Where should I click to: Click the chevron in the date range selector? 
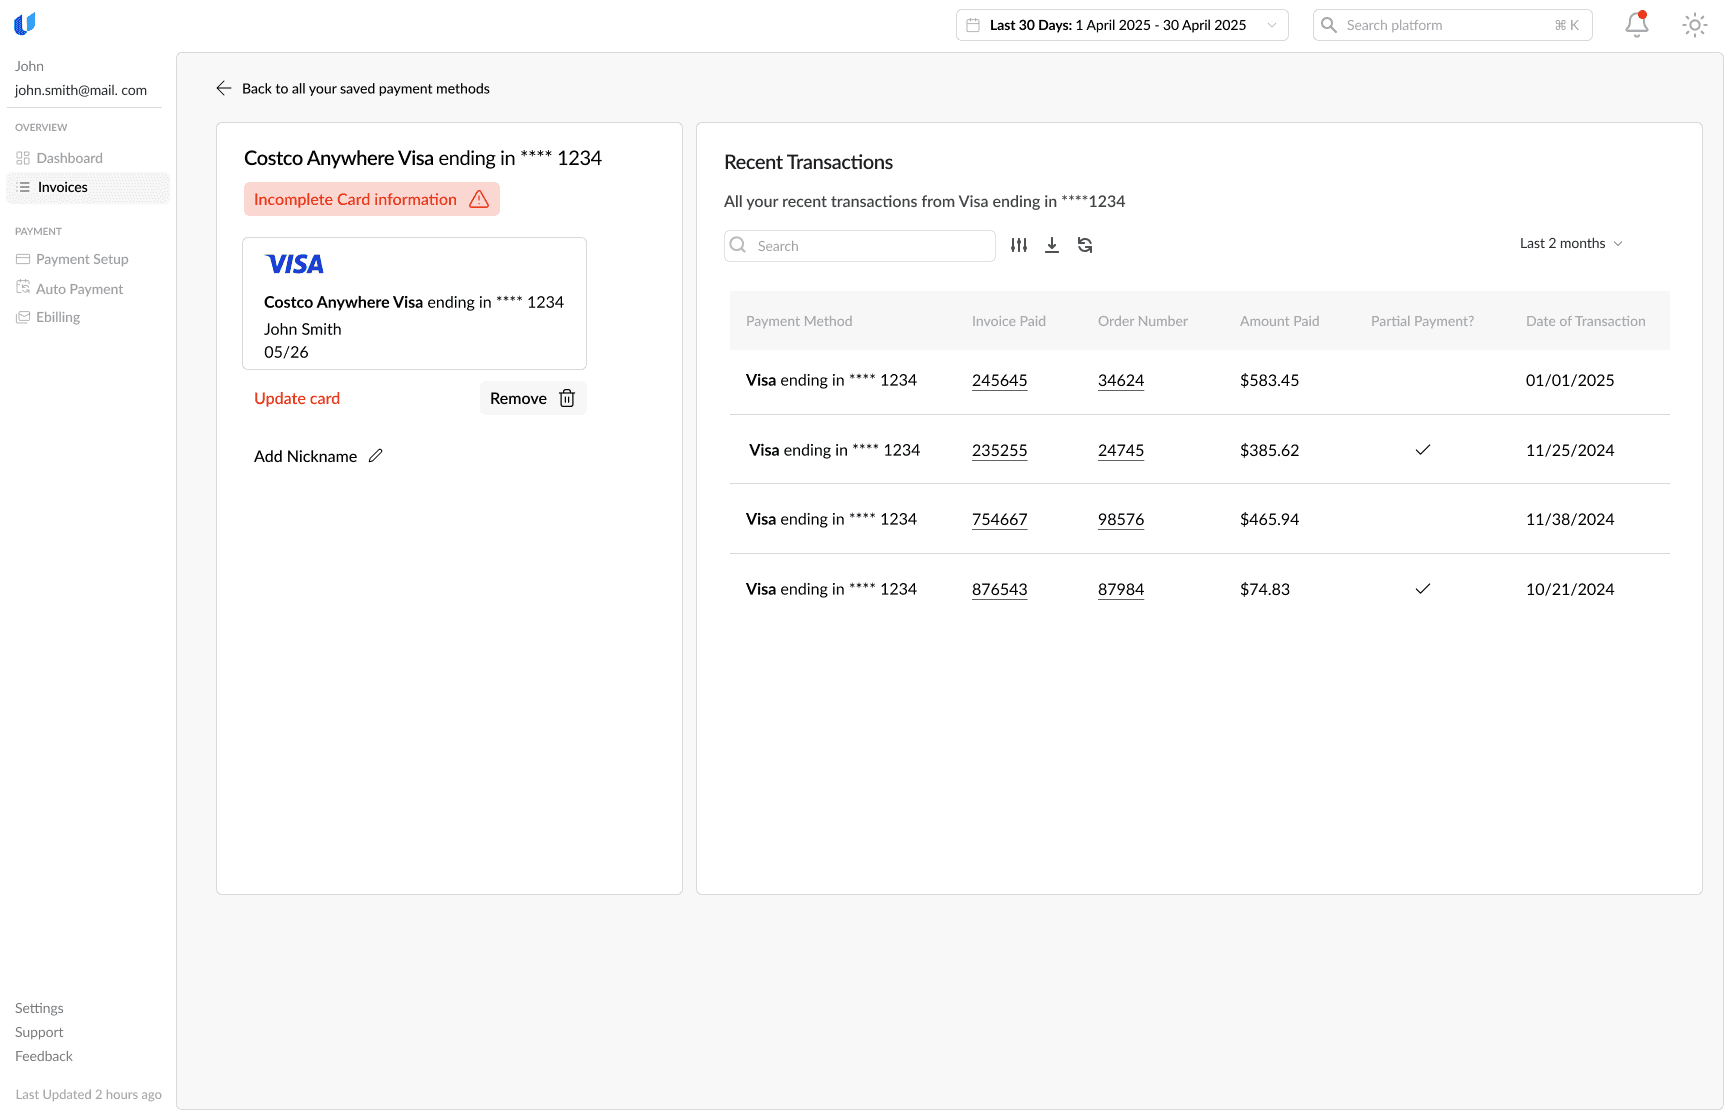pos(1272,25)
